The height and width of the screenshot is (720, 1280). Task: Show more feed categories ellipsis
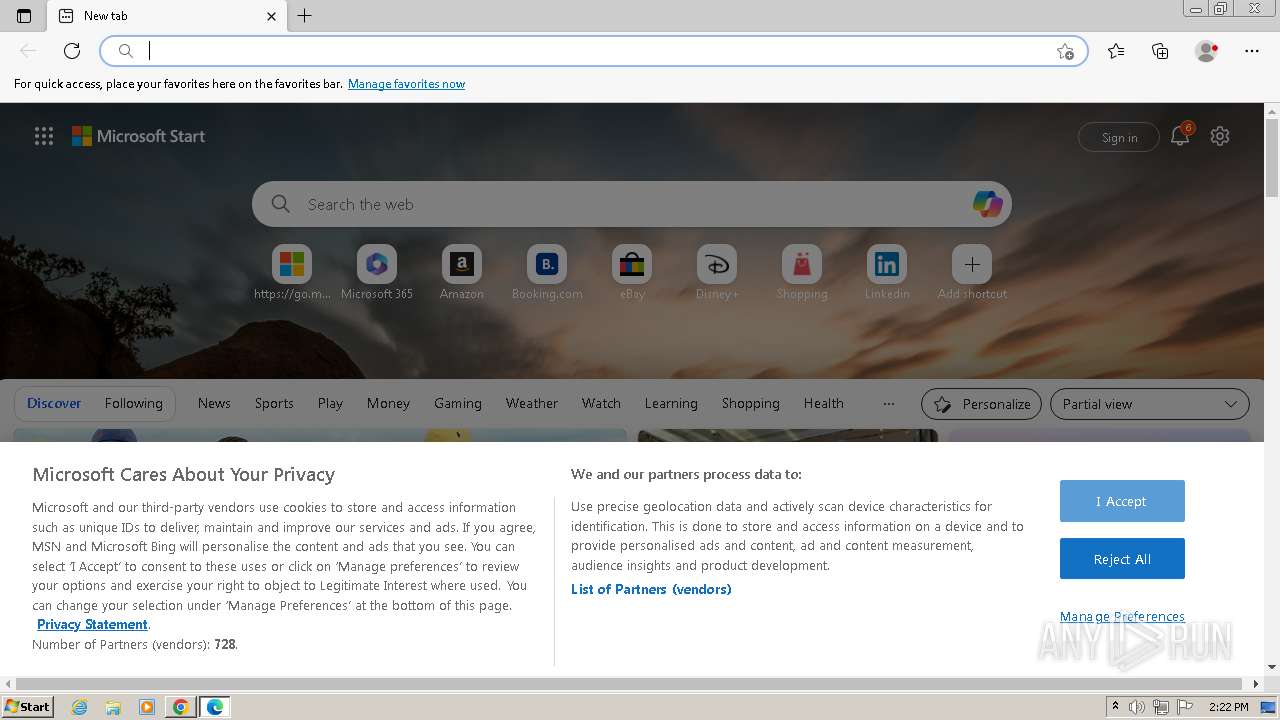click(x=888, y=404)
